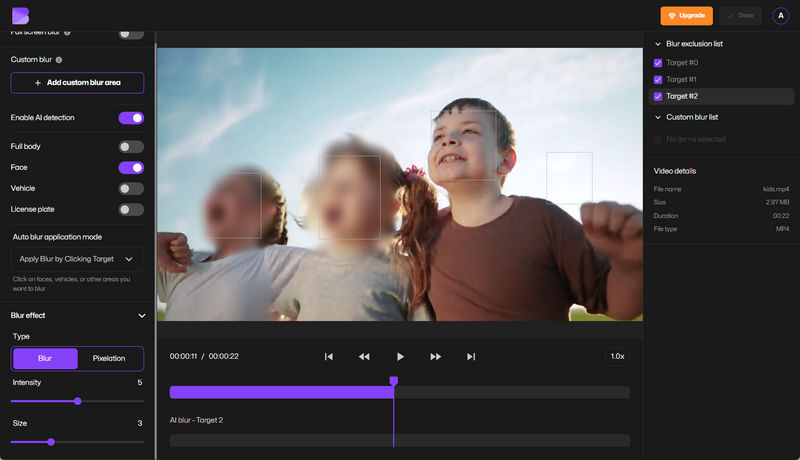
Task: Click the unblurred boy's face box
Action: point(464,145)
